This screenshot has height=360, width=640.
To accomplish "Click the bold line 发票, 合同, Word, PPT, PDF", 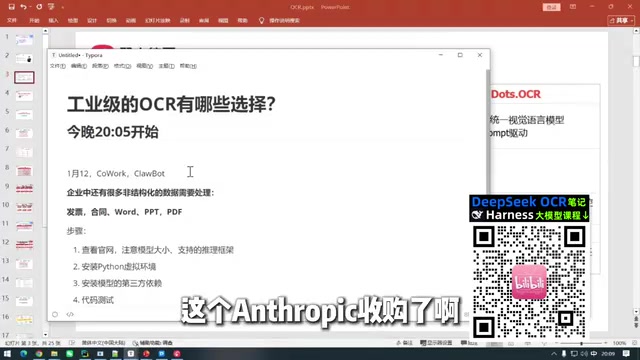I will (x=124, y=212).
